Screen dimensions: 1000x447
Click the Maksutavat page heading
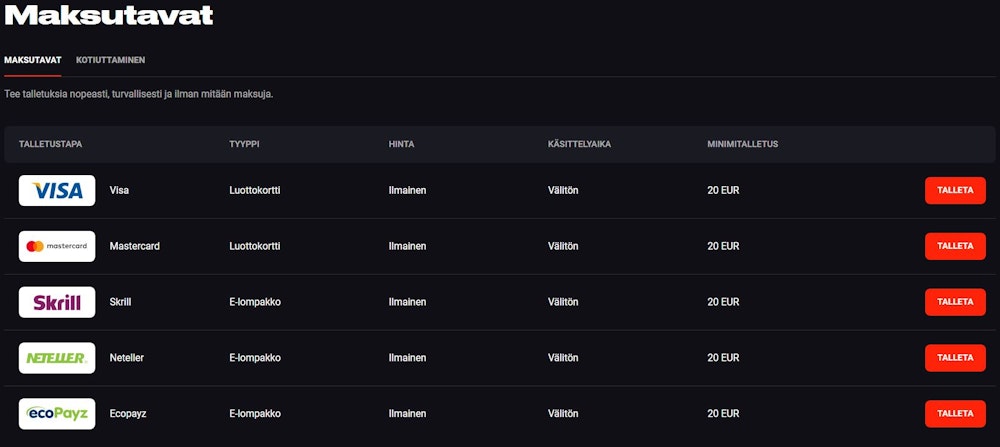(108, 15)
